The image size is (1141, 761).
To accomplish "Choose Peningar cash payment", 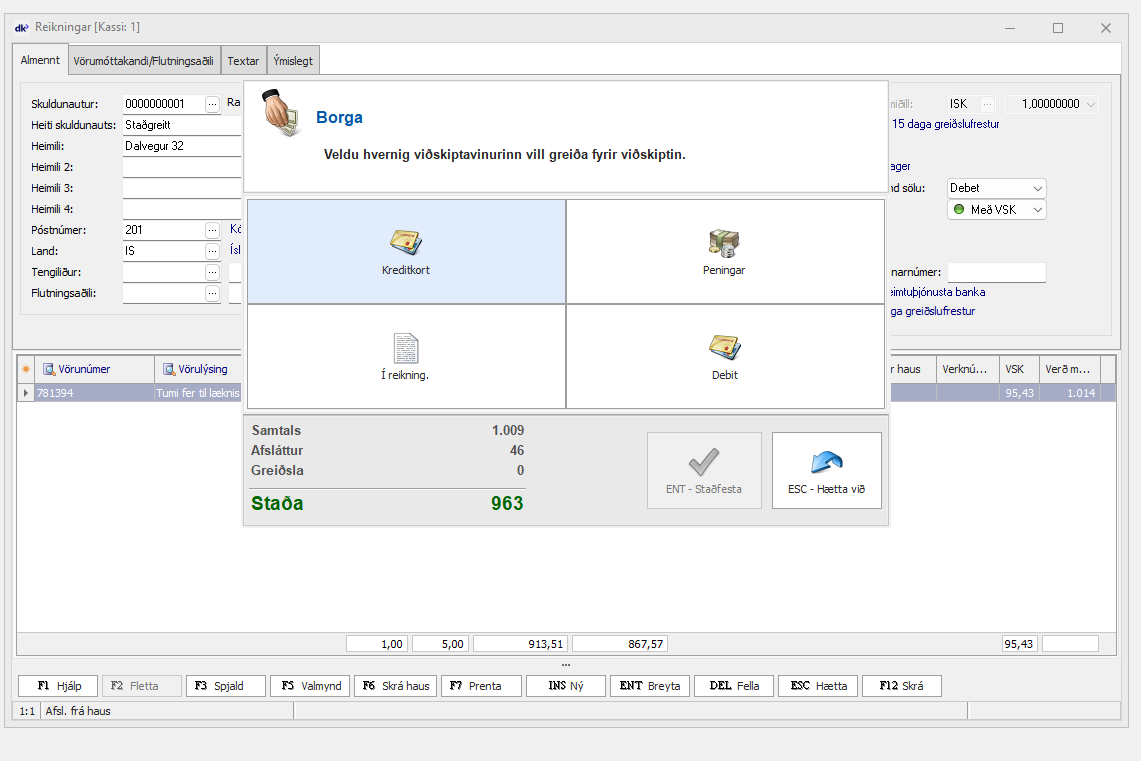I will (725, 251).
